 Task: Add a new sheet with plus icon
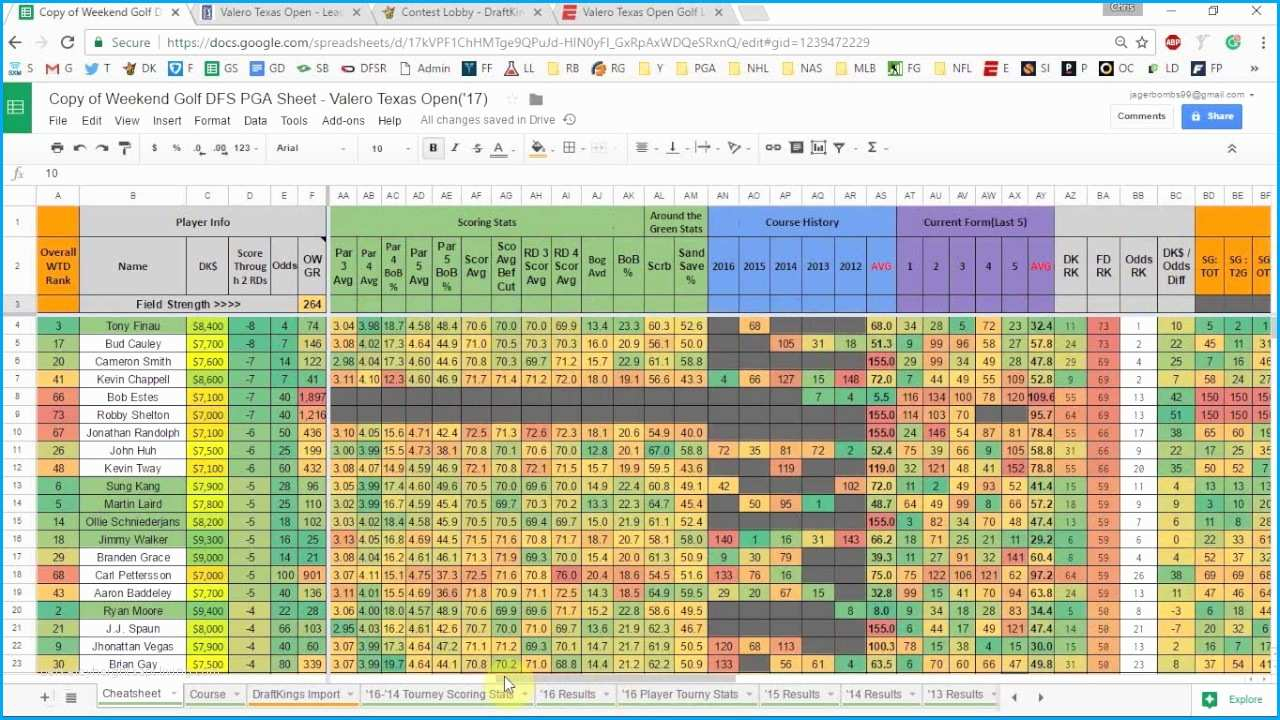pyautogui.click(x=44, y=697)
